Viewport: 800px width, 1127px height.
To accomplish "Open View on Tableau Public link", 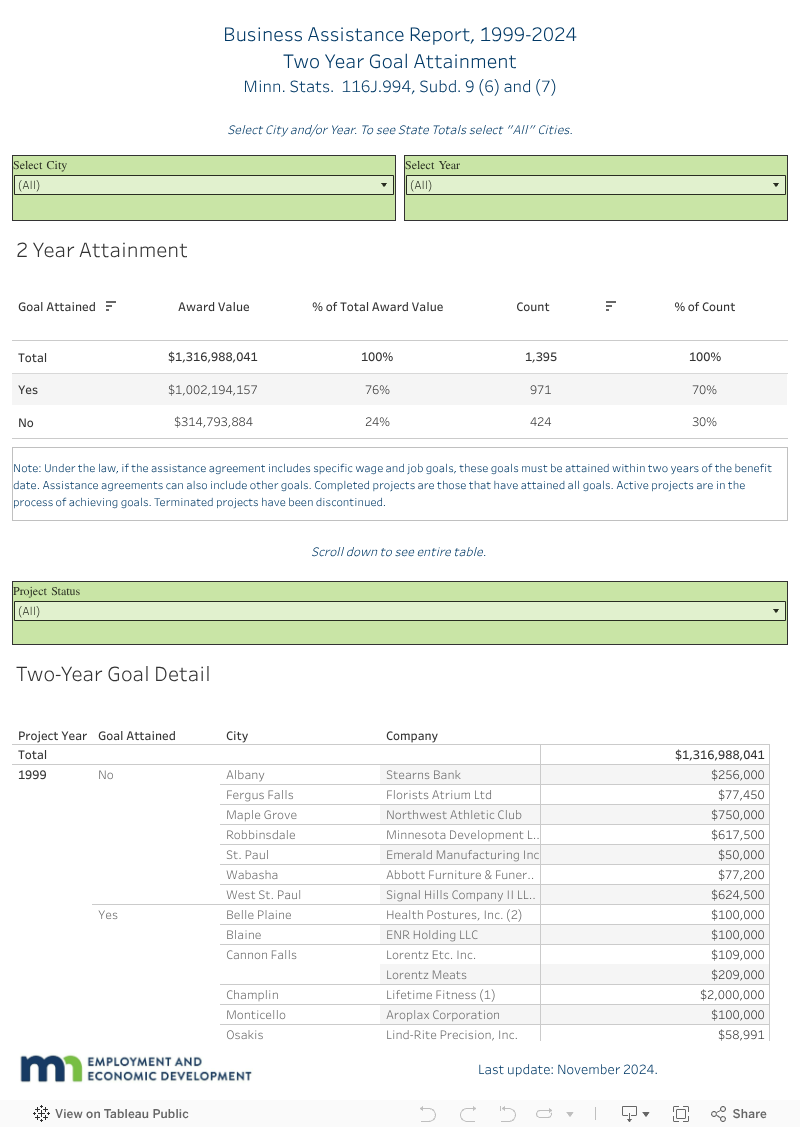I will 111,1114.
